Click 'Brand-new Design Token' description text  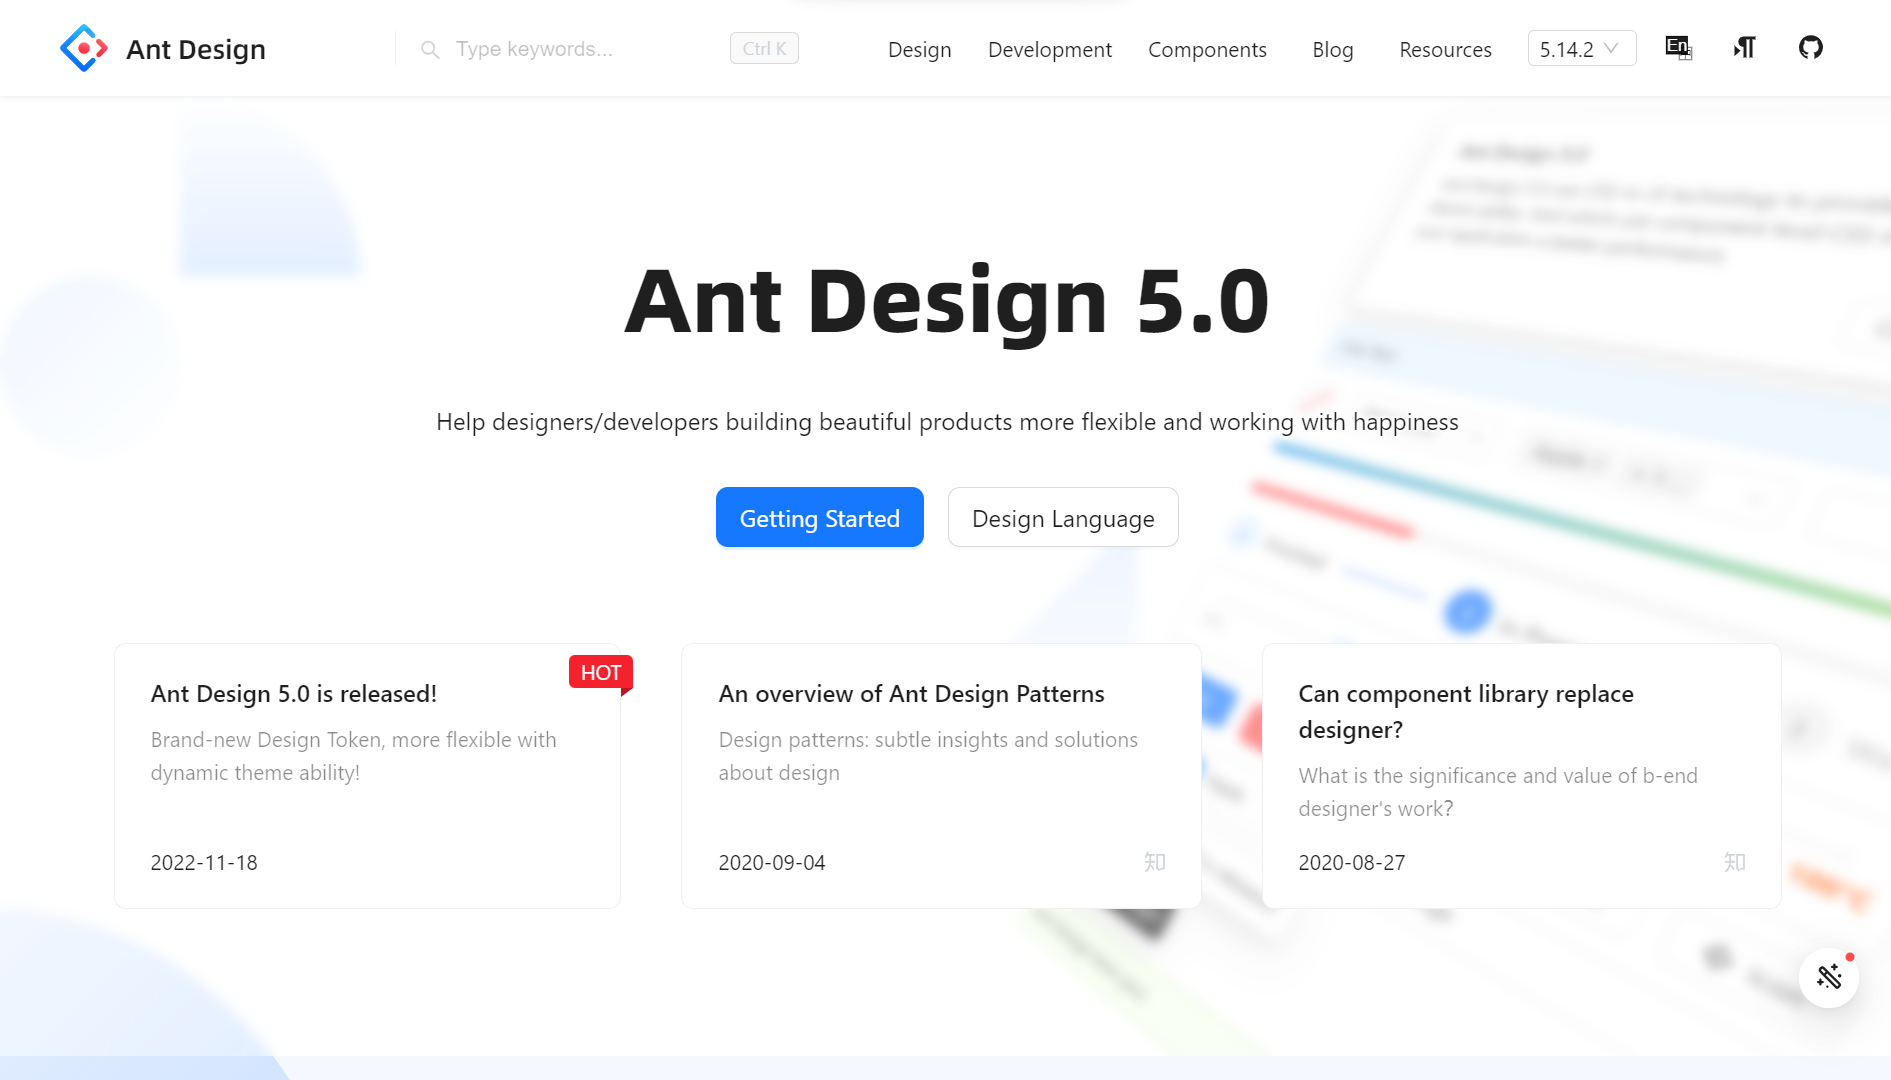point(354,756)
